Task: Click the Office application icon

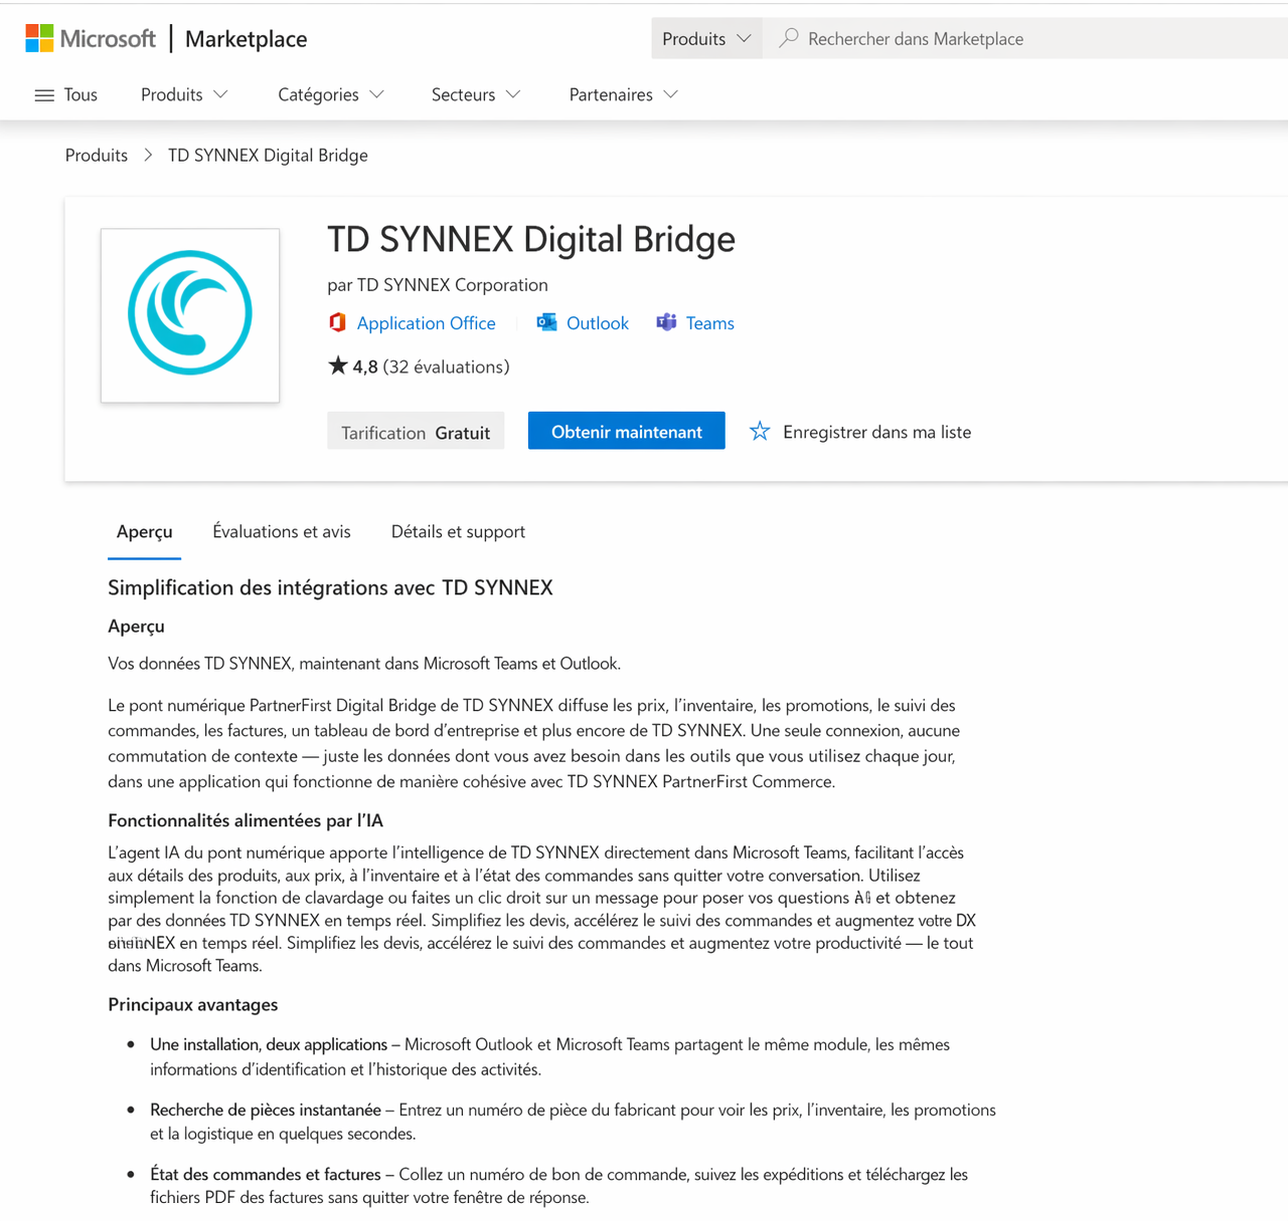Action: (338, 322)
